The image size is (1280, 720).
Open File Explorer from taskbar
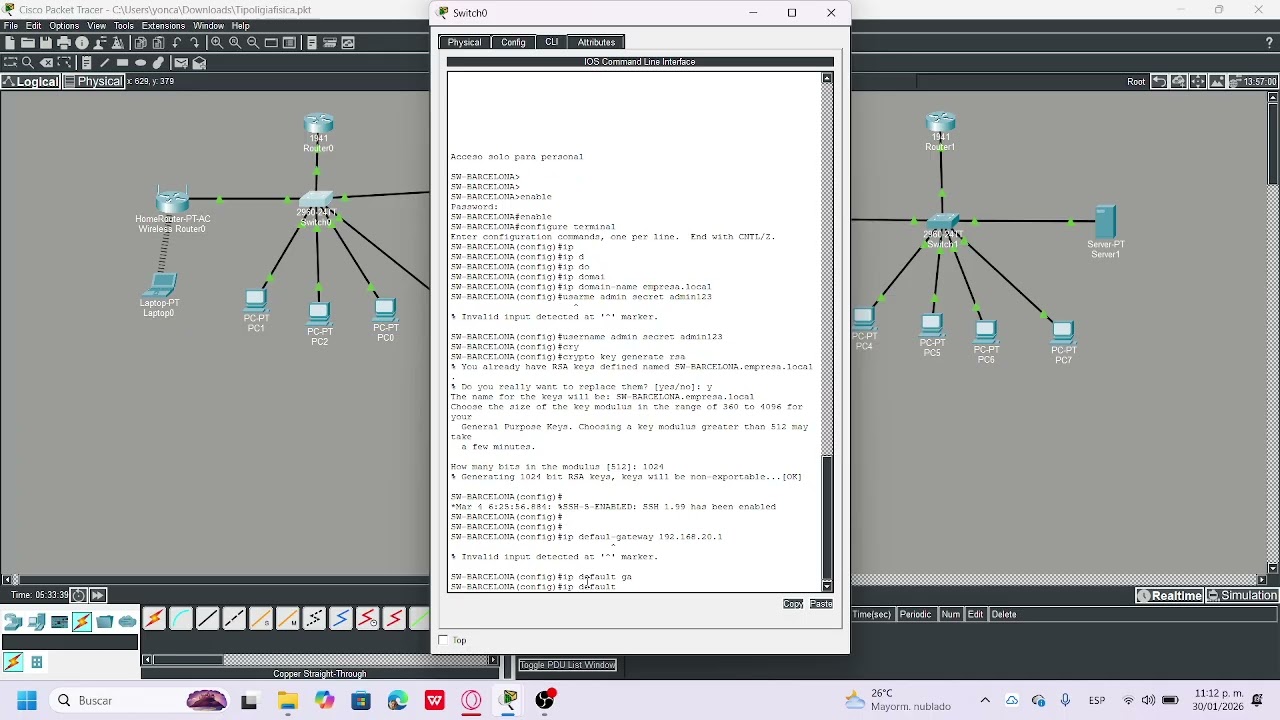287,701
